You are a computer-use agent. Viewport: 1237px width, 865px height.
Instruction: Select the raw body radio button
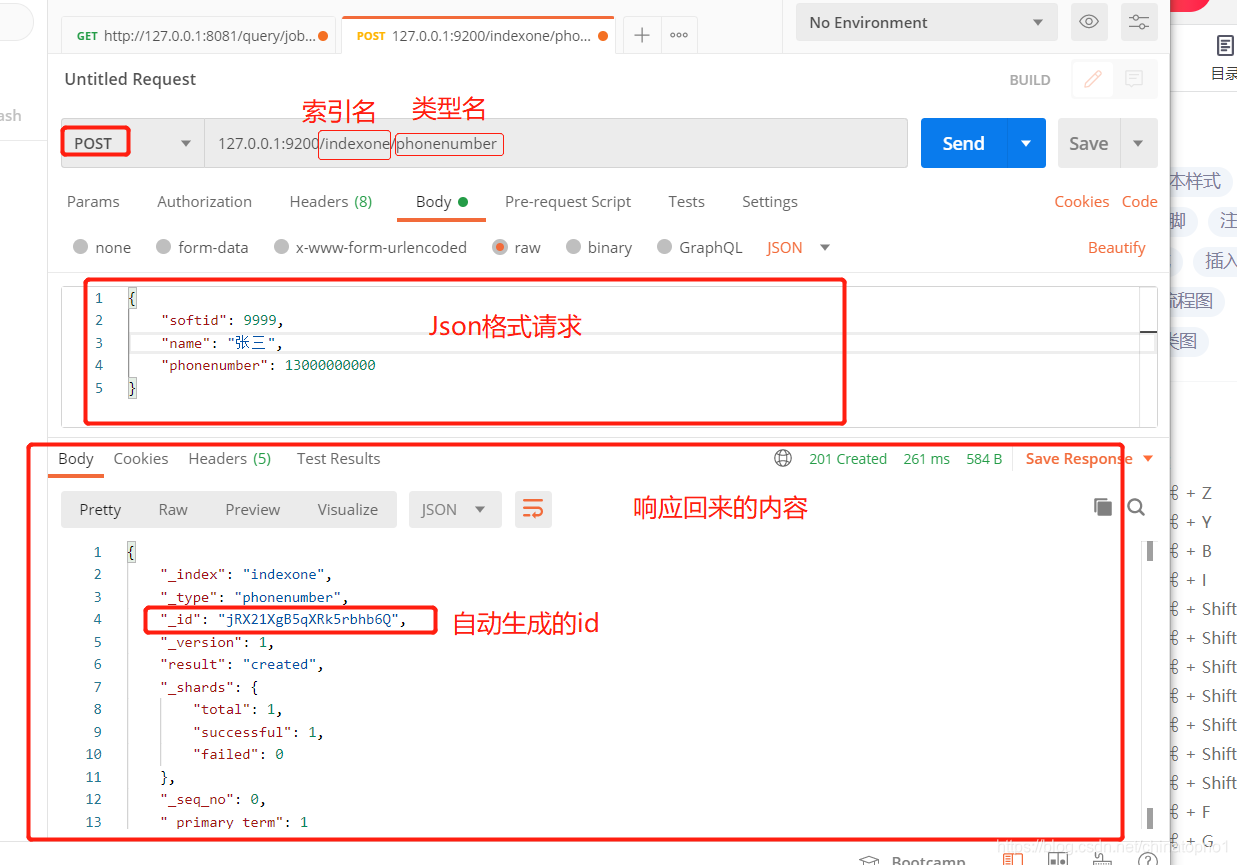point(500,247)
